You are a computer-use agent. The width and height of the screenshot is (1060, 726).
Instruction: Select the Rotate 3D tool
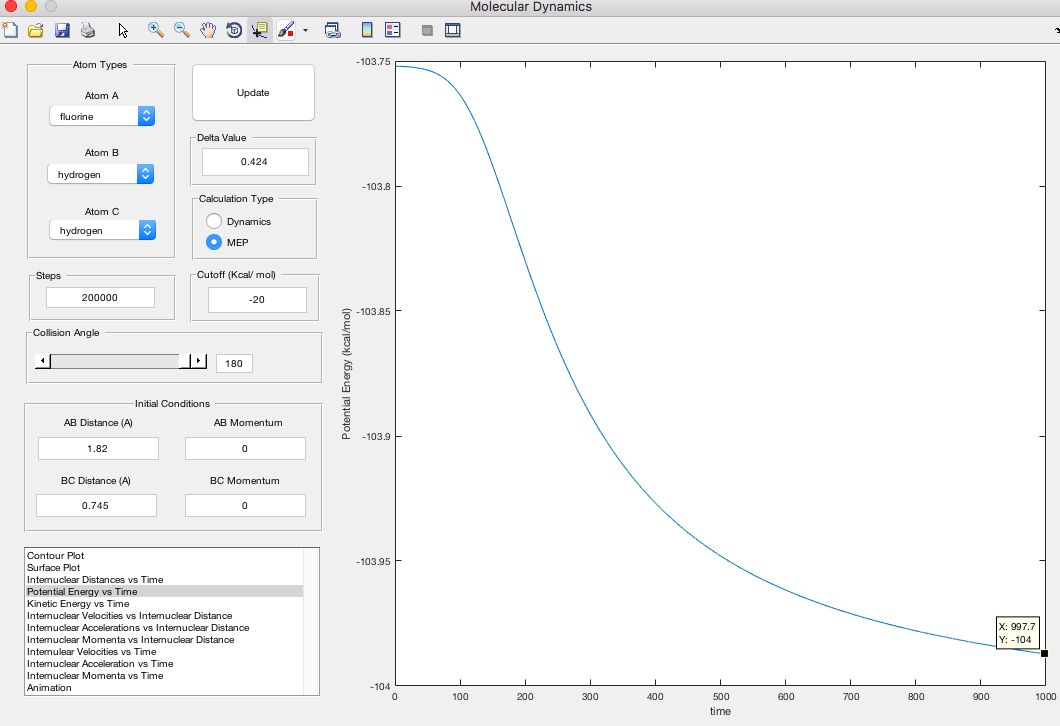point(233,30)
